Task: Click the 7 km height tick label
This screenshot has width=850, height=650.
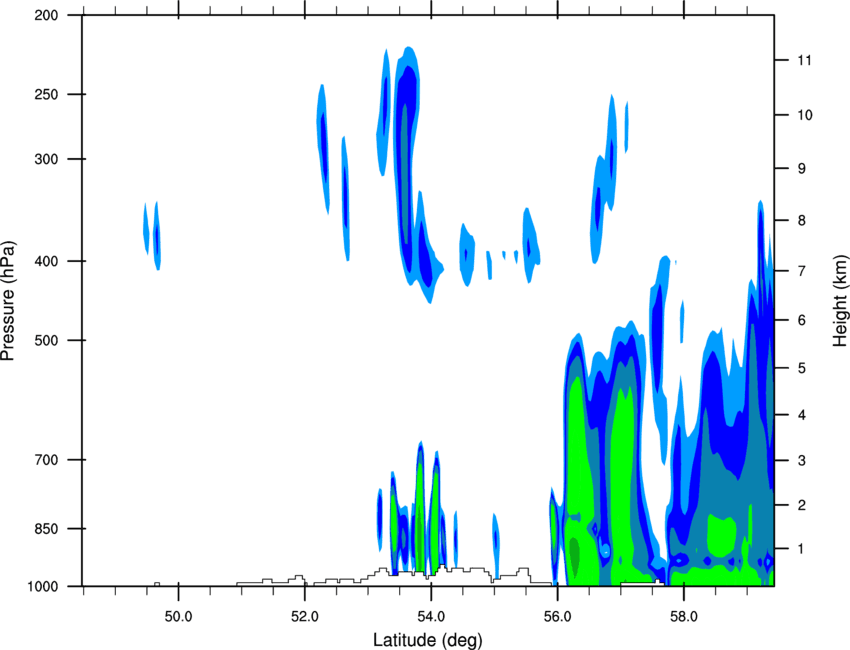Action: 802,271
